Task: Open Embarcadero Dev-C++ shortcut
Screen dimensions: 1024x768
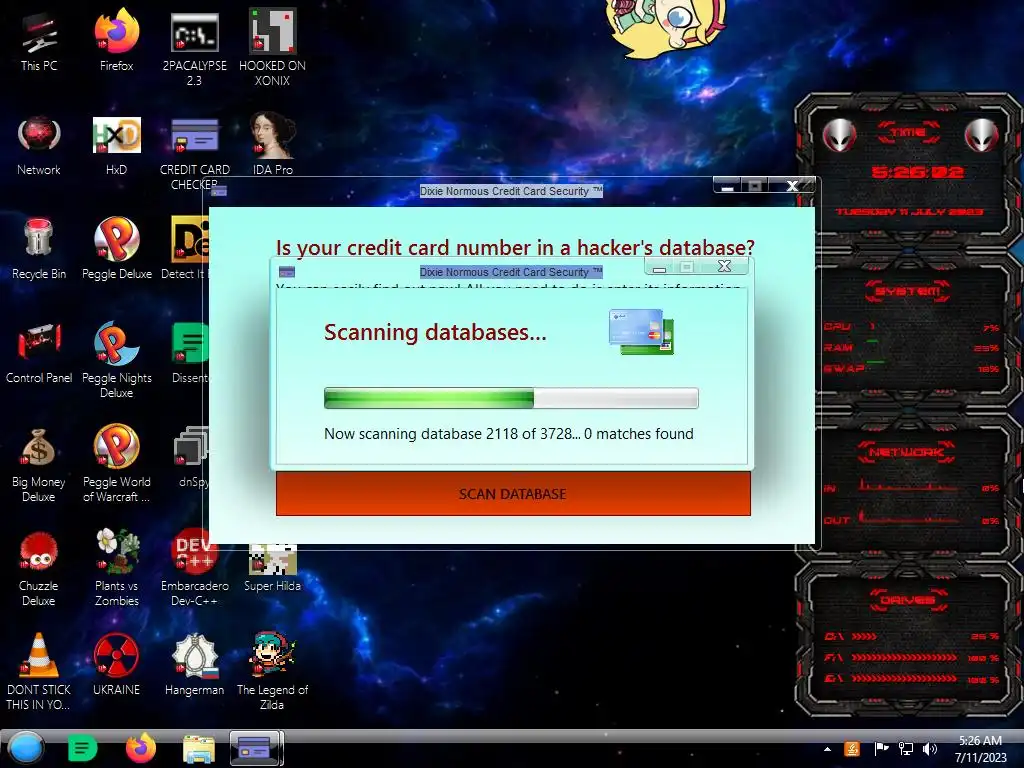Action: (194, 567)
